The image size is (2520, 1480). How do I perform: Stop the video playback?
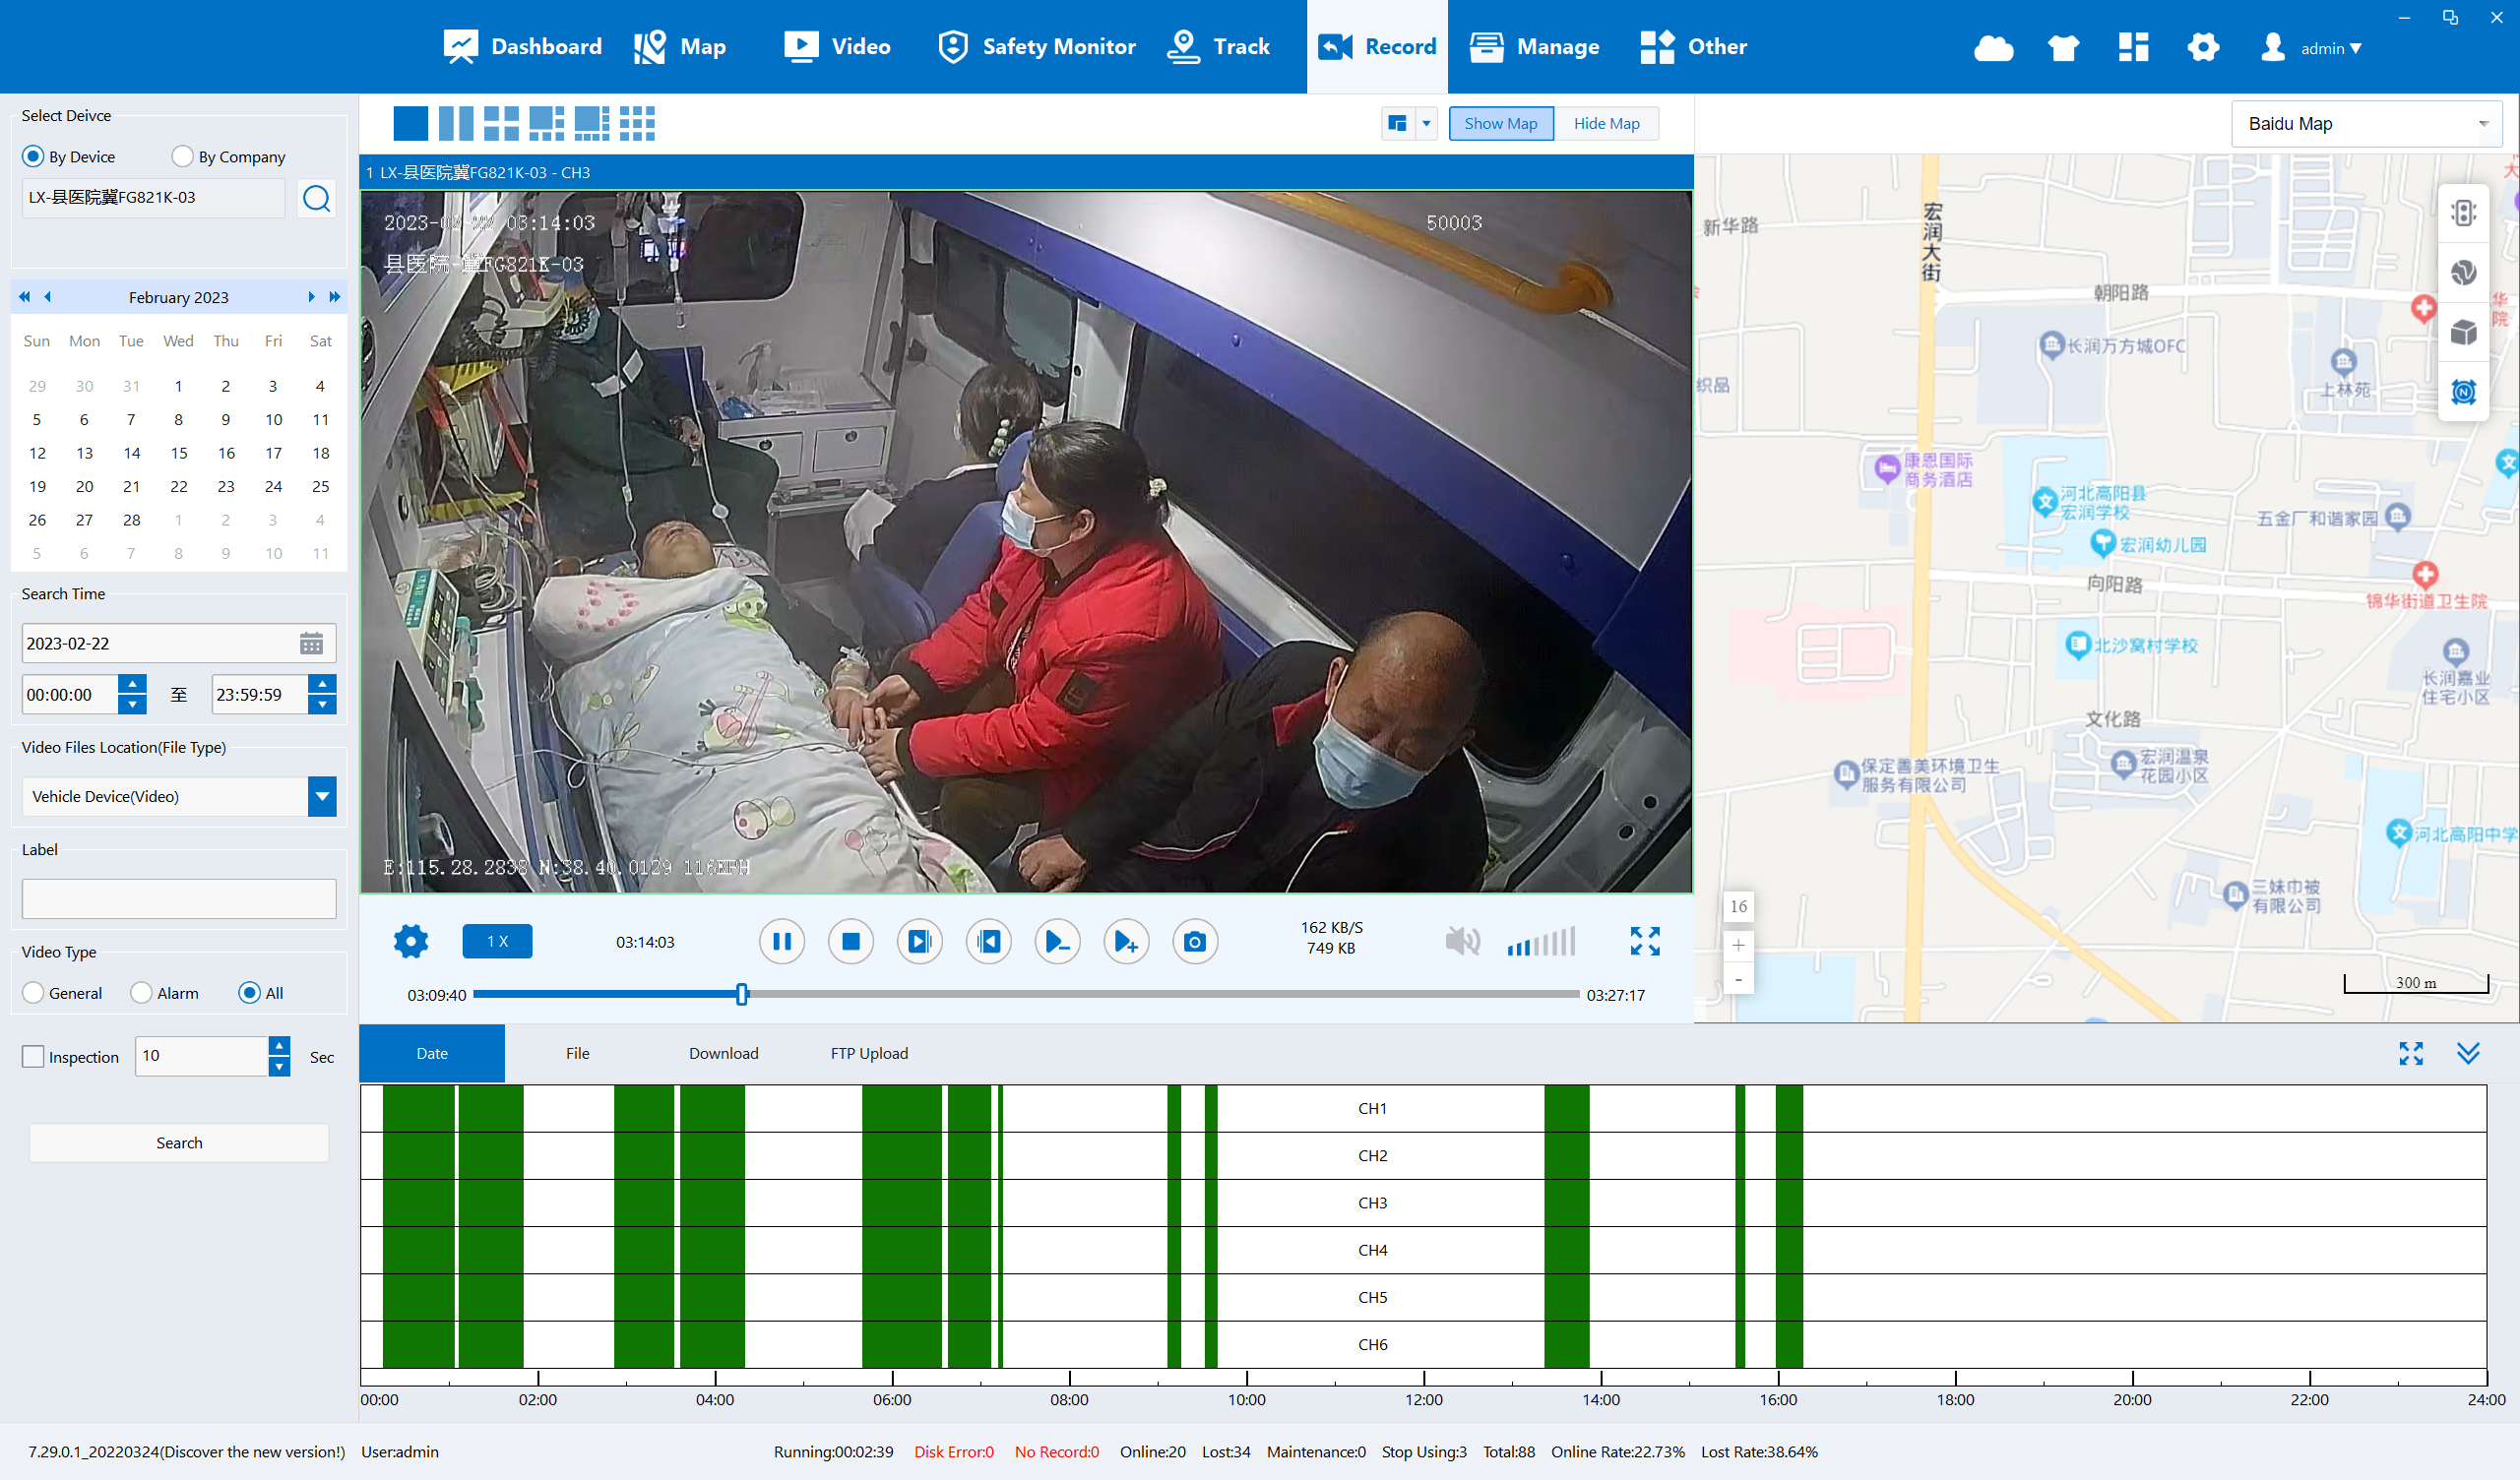(x=850, y=942)
